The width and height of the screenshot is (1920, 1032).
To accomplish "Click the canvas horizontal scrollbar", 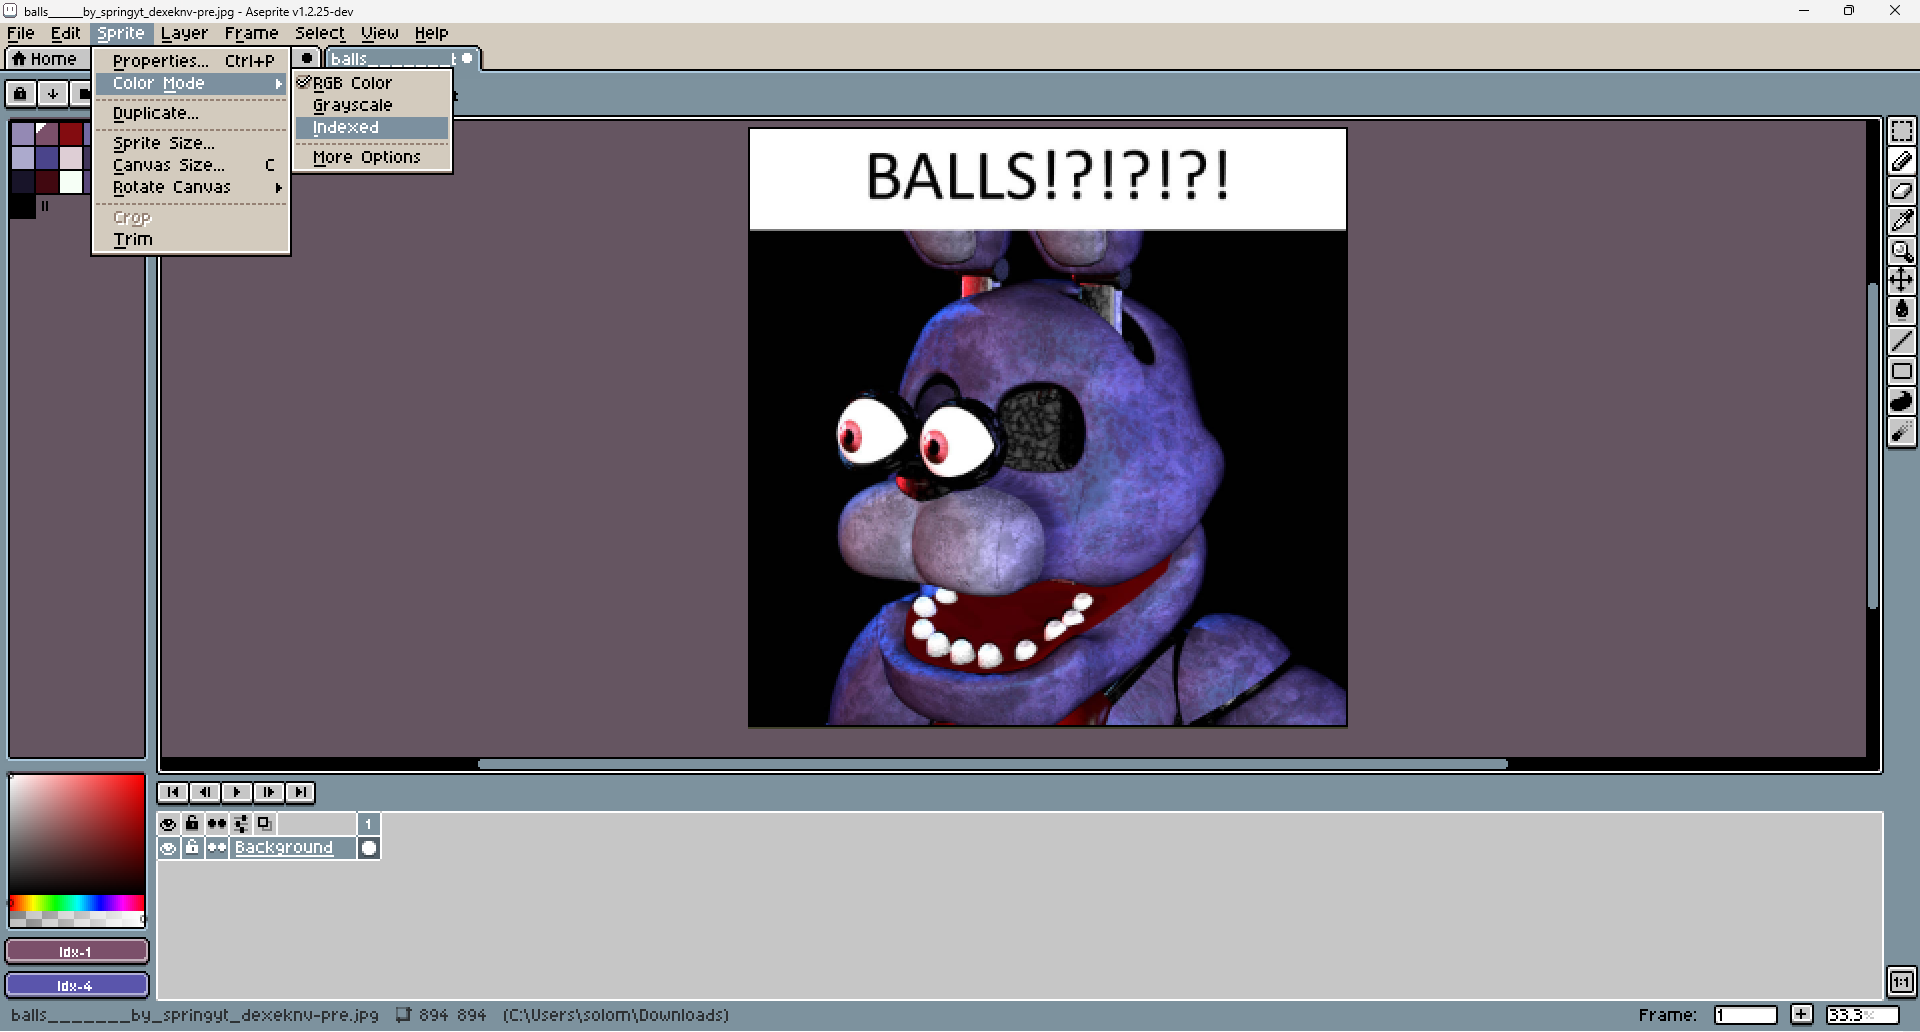I will click(992, 764).
